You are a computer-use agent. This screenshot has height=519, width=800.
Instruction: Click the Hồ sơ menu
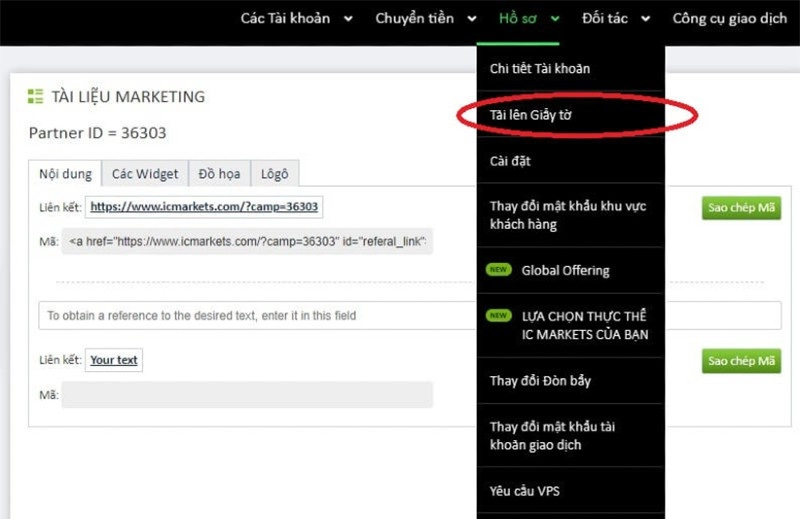517,18
